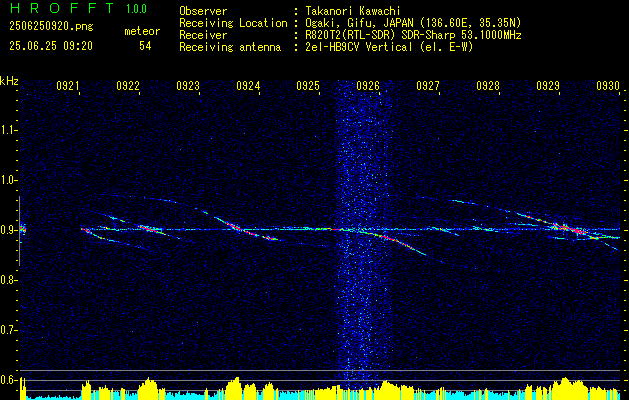Click the Observer label
The width and height of the screenshot is (629, 400).
[203, 11]
